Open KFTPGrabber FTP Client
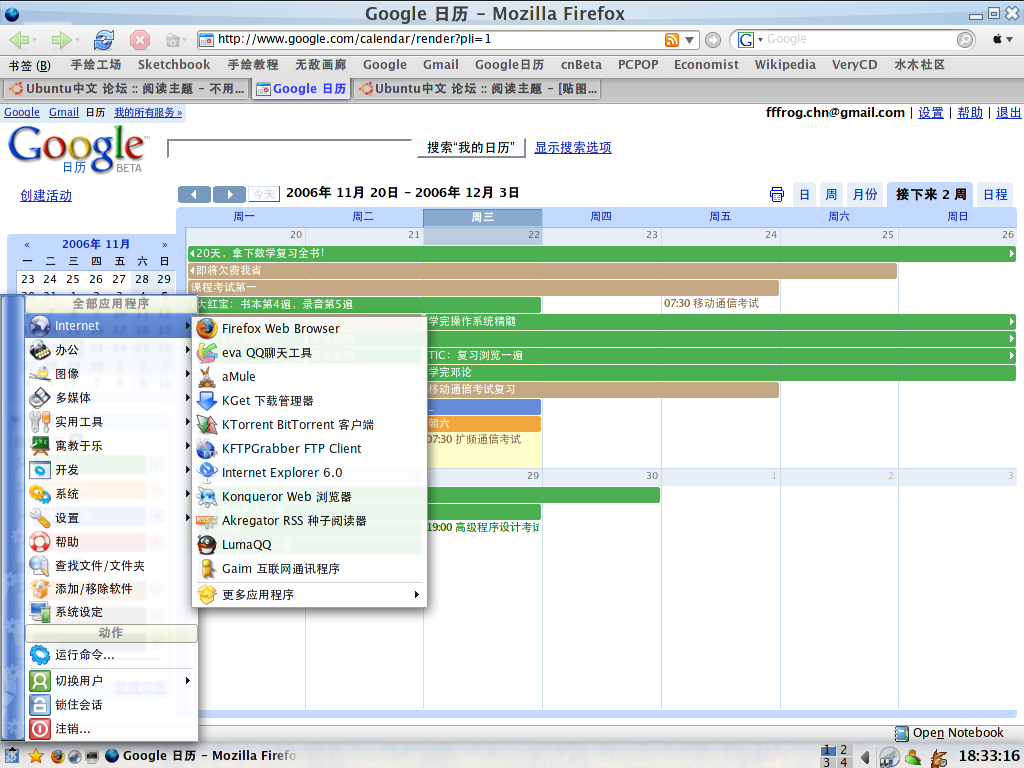 (309, 449)
